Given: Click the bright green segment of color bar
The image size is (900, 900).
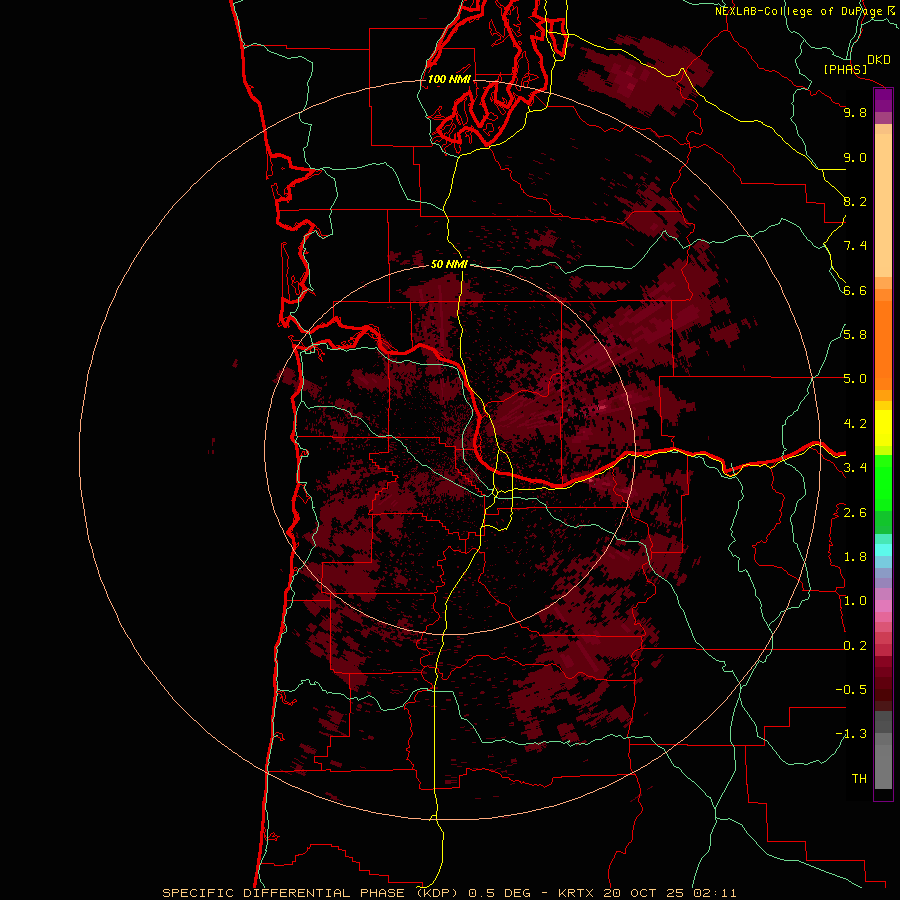Looking at the screenshot, I should coord(883,483).
